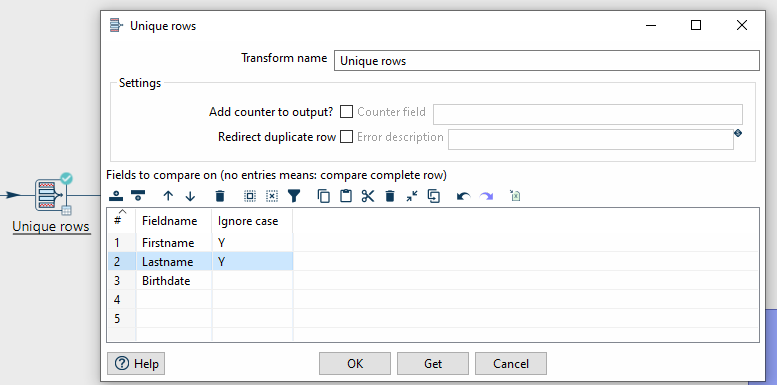Click the small grid icon under the Unique rows node

tap(66, 210)
